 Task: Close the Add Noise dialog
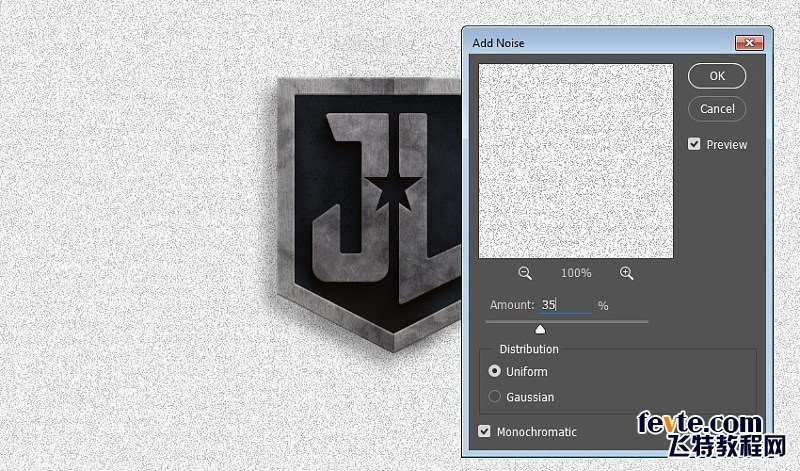click(749, 43)
